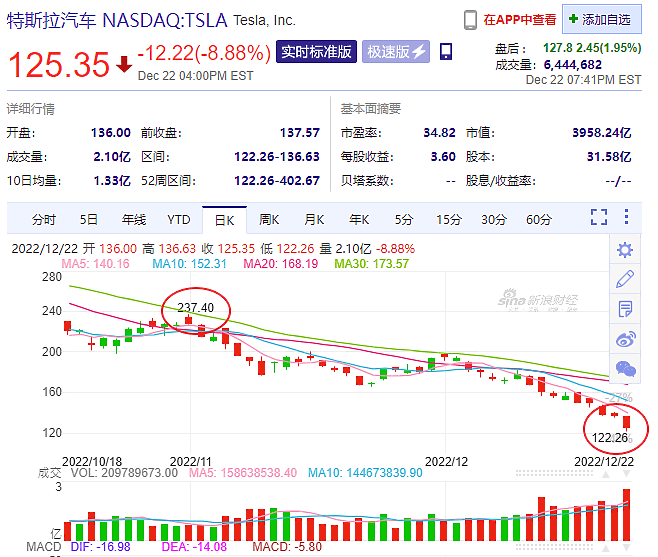Click the 2022/12/22 candlestick on chart

click(x=627, y=423)
